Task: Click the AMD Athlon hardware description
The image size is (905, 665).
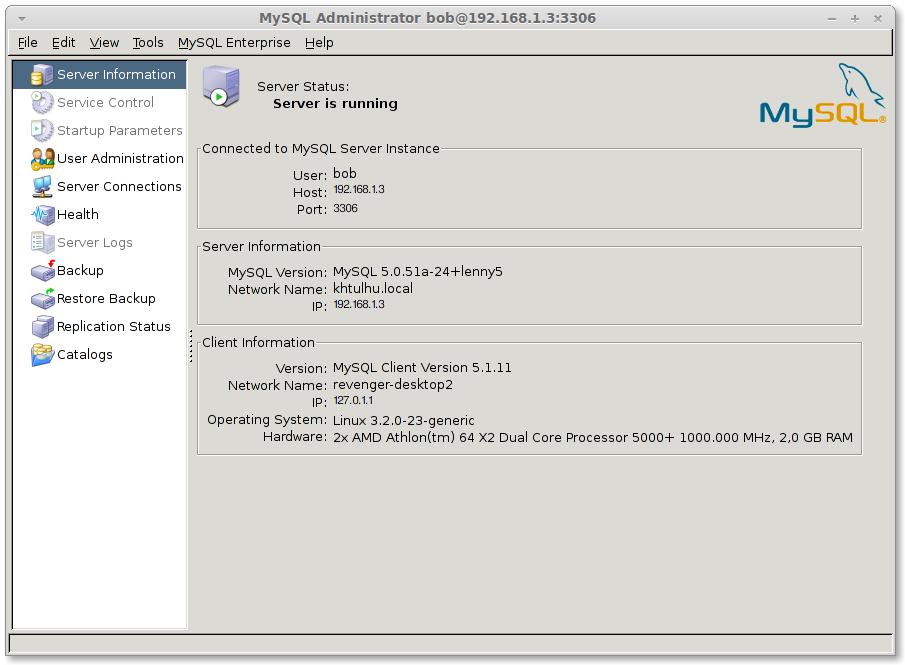Action: (x=593, y=438)
